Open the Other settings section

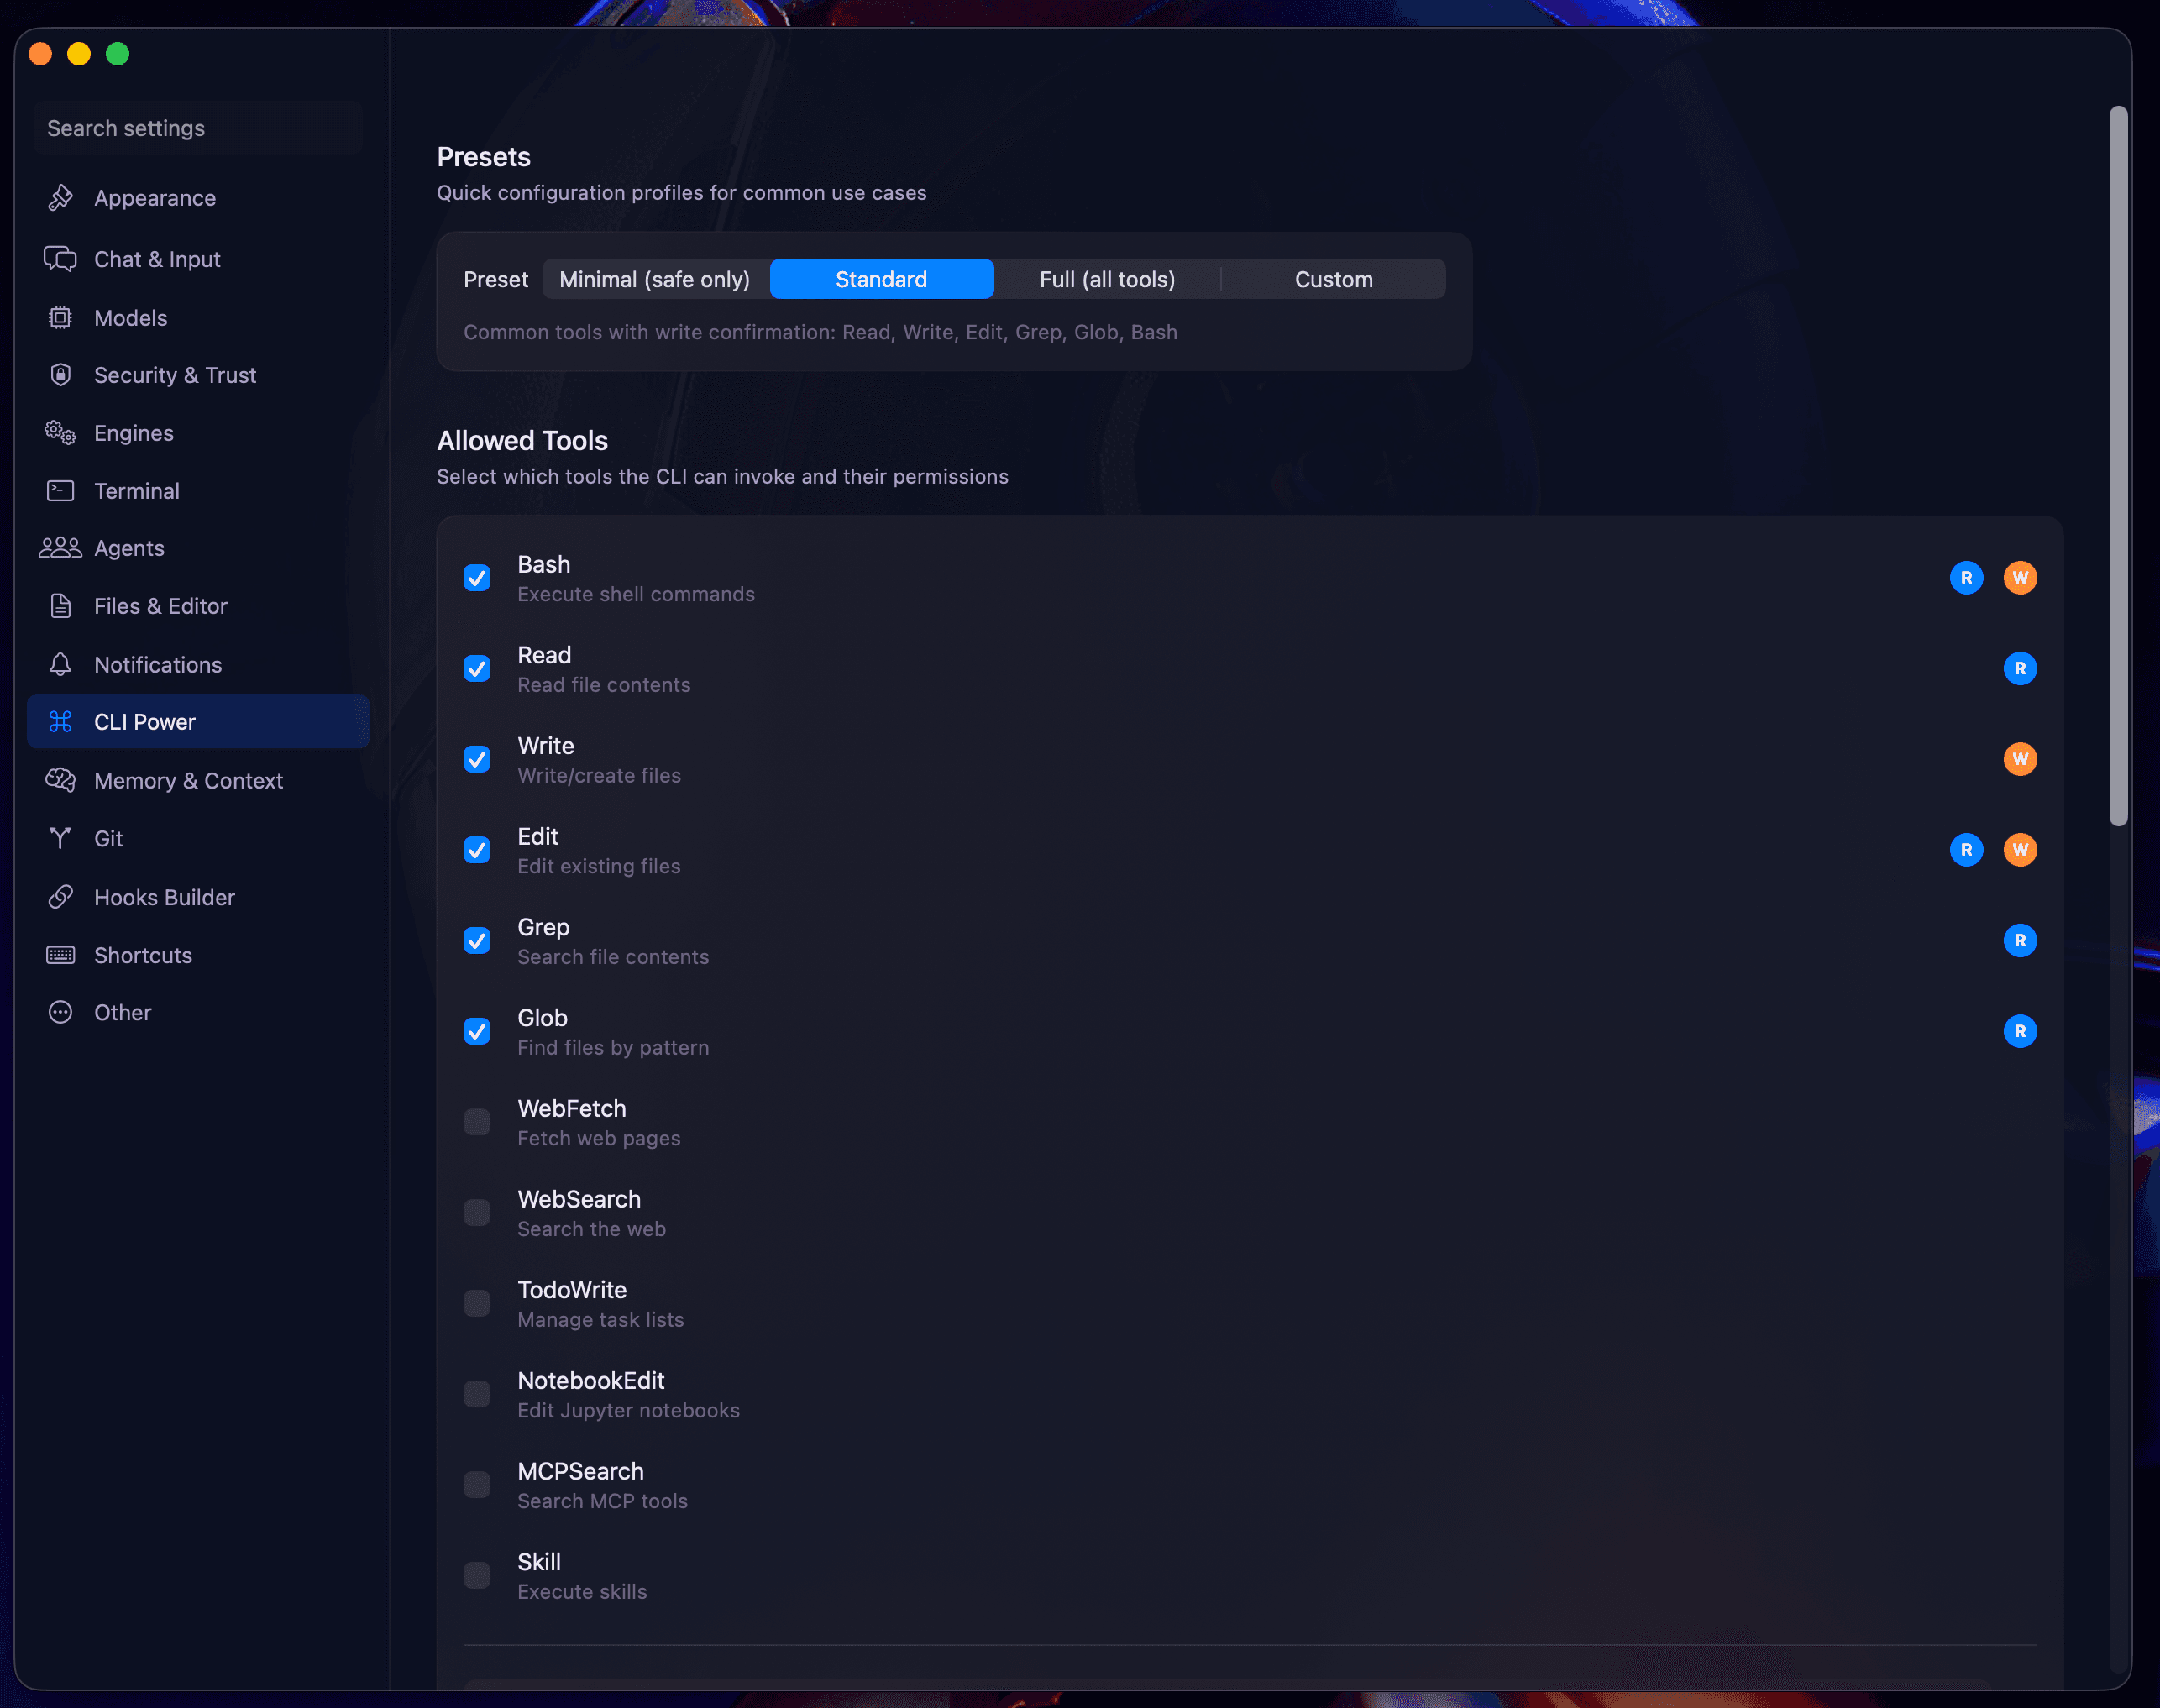122,1012
